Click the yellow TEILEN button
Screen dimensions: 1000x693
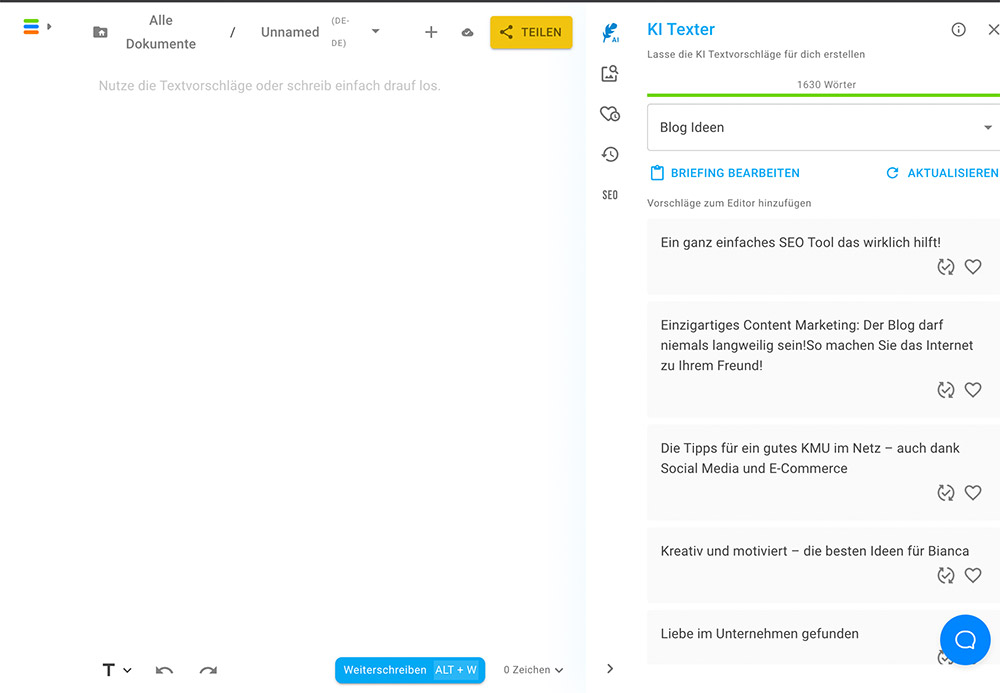(531, 32)
